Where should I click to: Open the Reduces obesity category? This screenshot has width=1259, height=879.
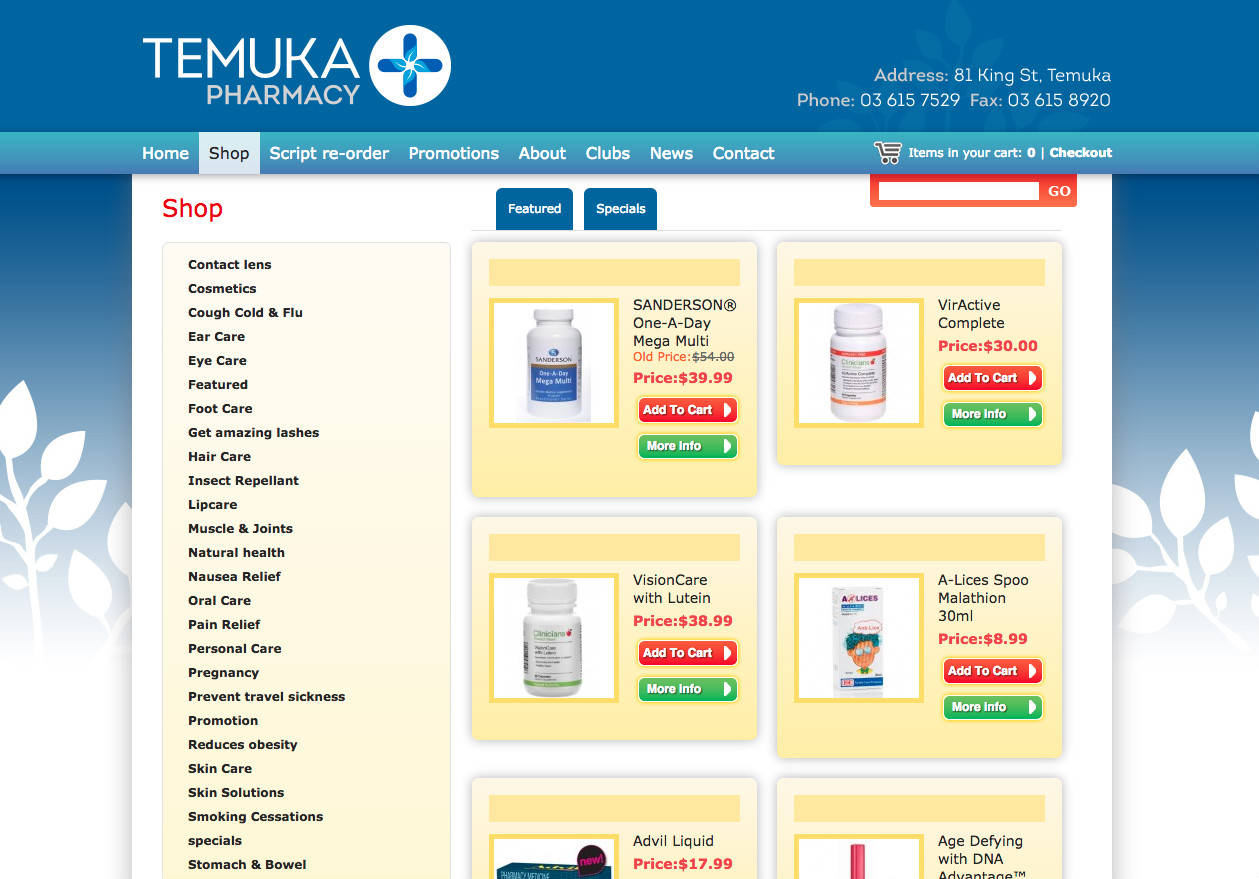(243, 745)
